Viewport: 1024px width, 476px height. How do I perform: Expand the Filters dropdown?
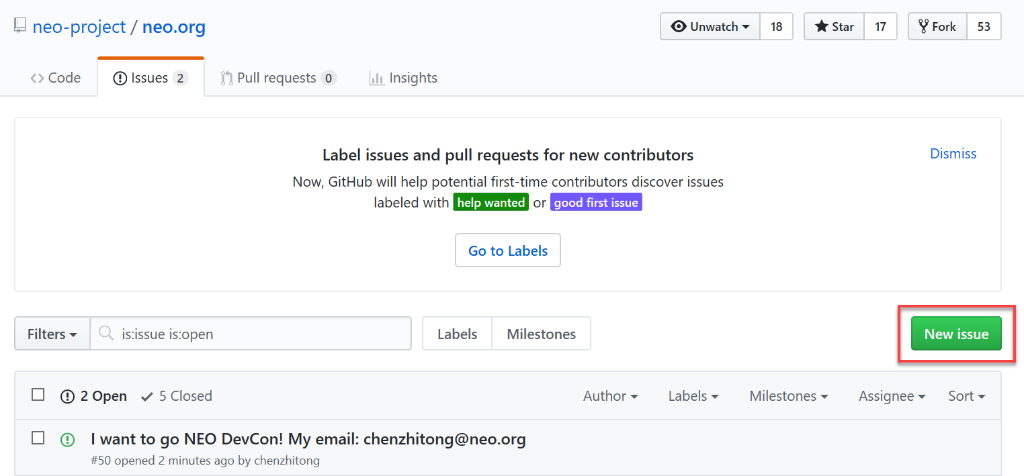click(x=52, y=334)
